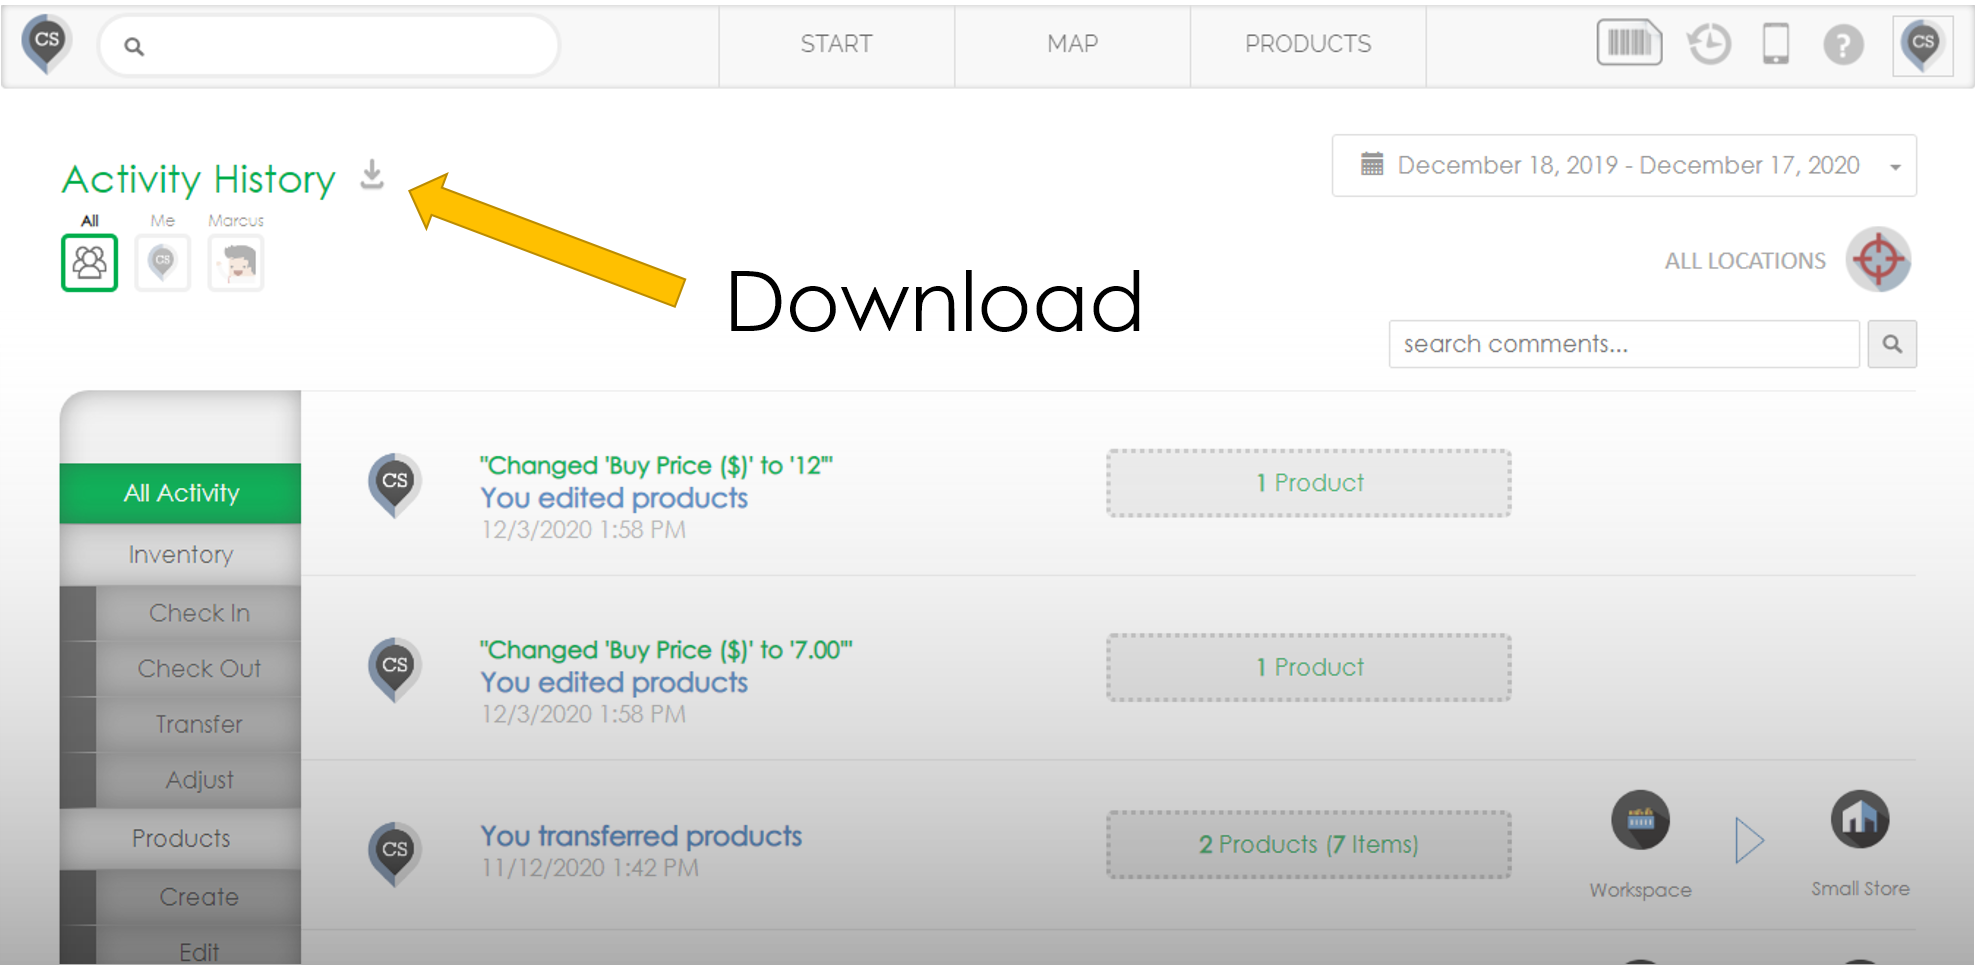Click the Workspace location icon

pos(1640,820)
